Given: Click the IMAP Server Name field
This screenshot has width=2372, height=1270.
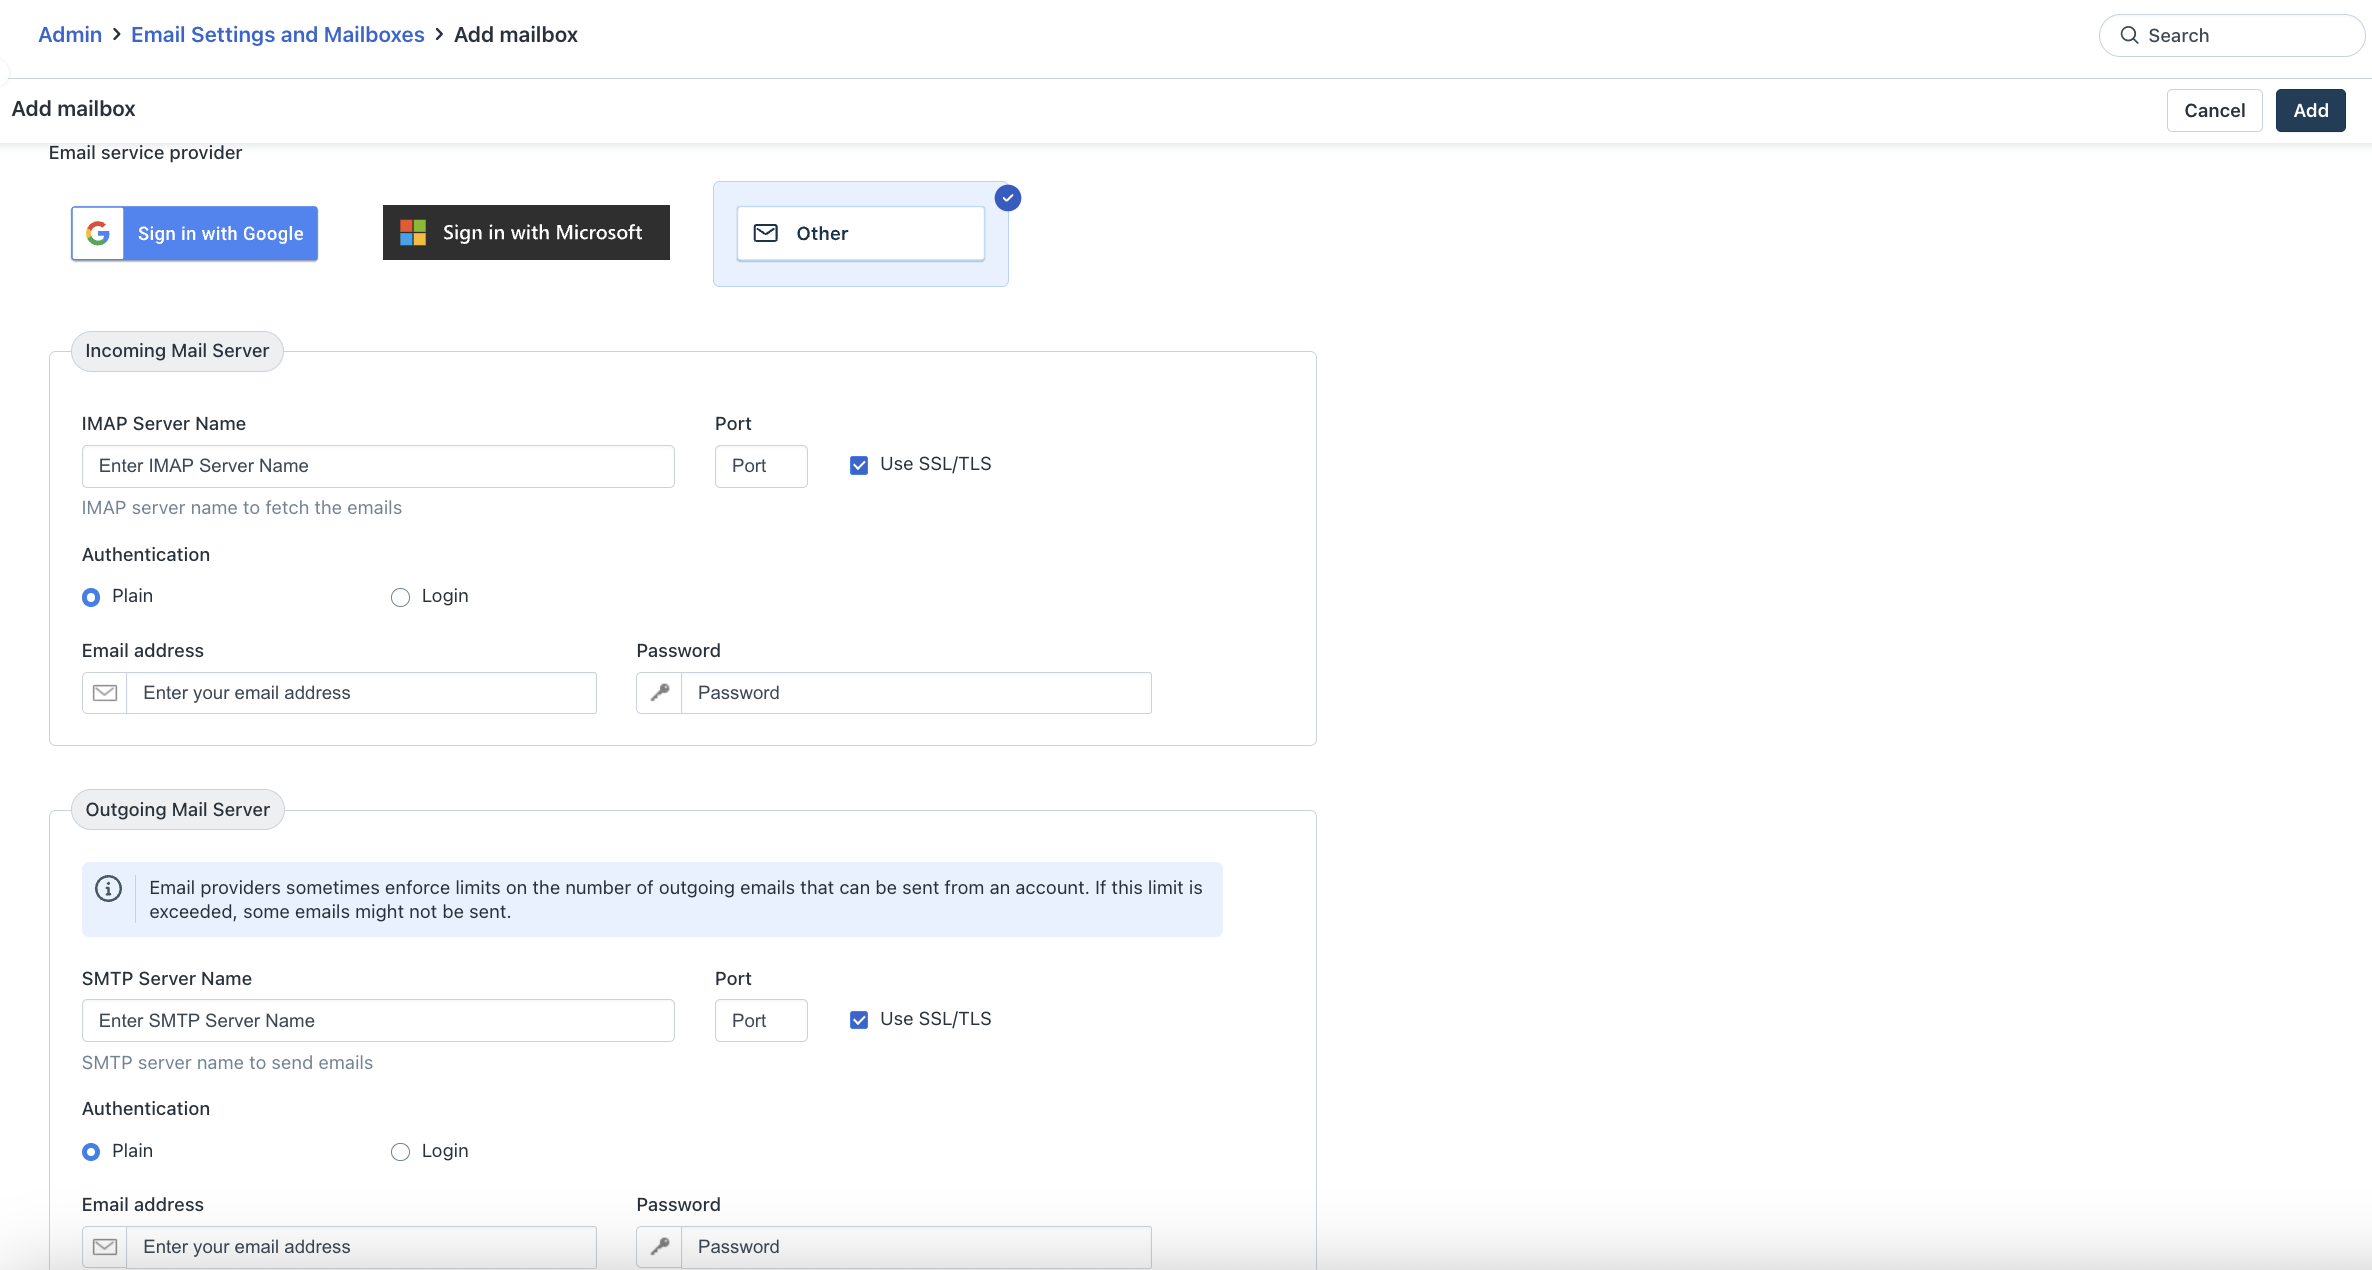Looking at the screenshot, I should click(378, 466).
